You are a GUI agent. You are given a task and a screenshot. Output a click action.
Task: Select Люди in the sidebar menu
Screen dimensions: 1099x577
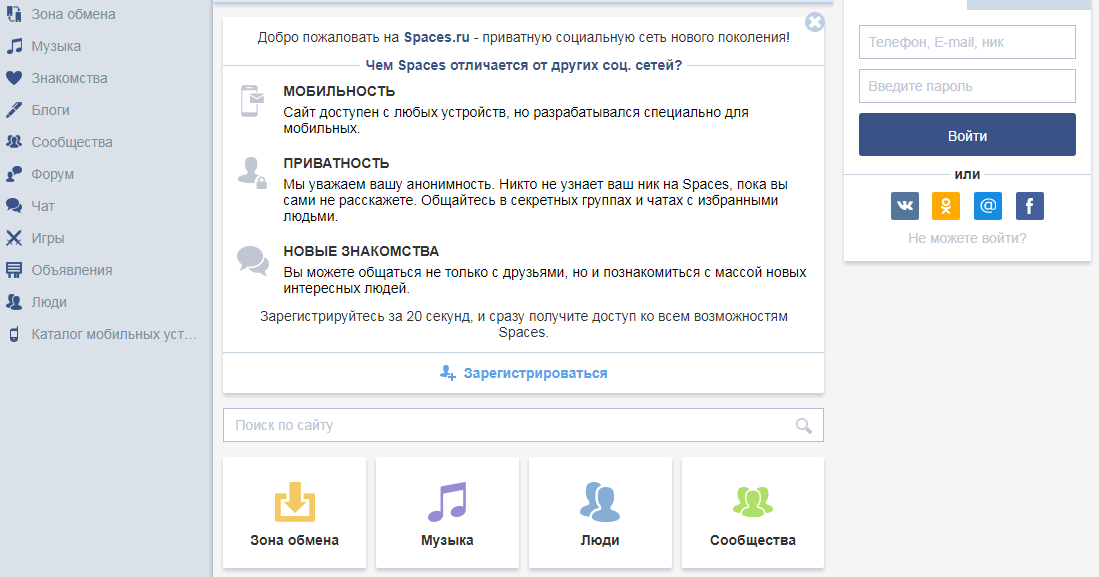[49, 302]
